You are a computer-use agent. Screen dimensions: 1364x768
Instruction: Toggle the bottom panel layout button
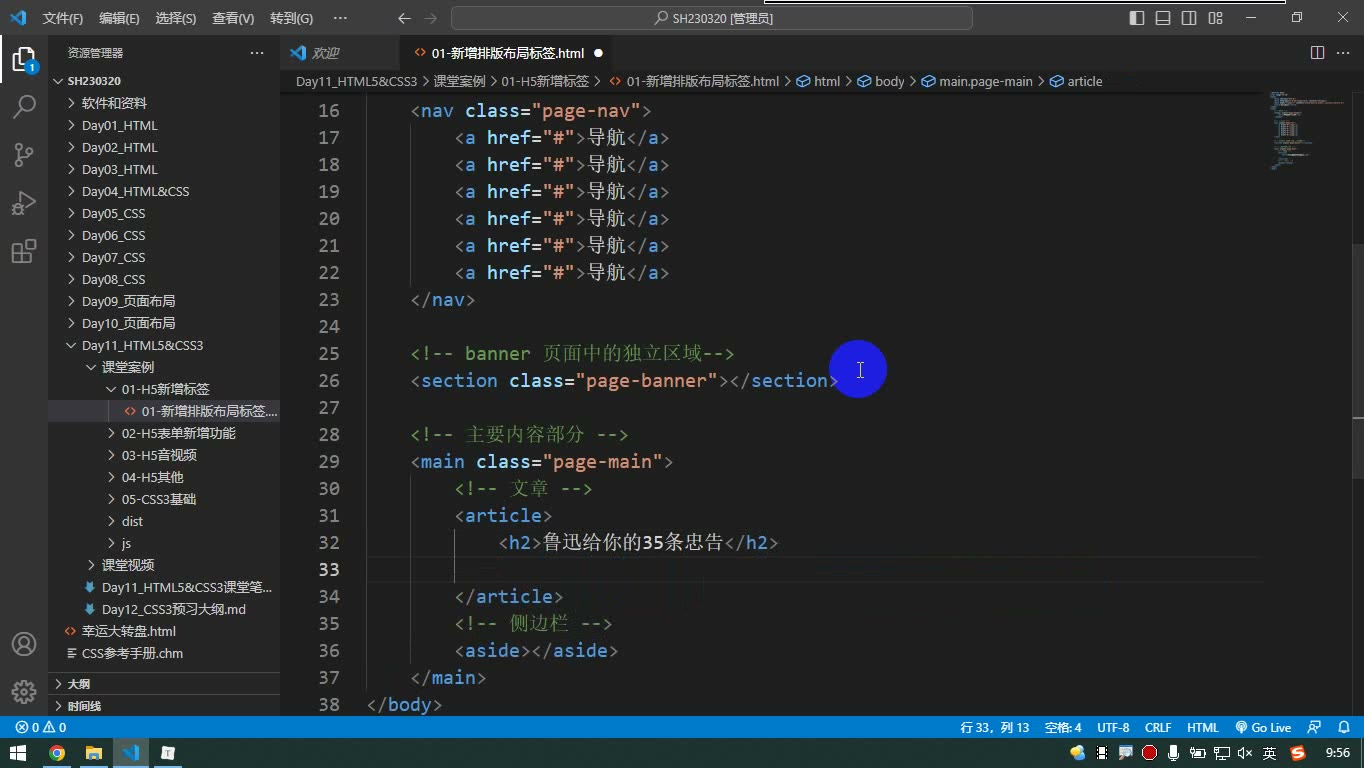pos(1163,18)
